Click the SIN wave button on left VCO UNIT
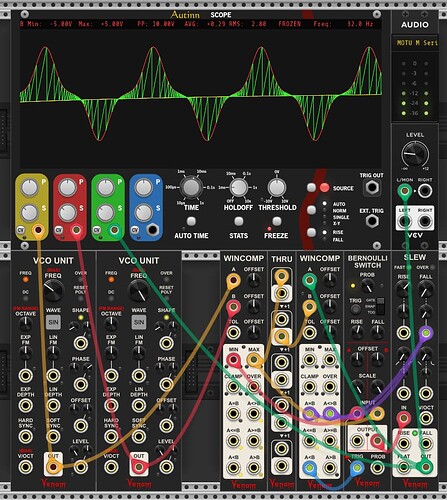 click(x=53, y=322)
